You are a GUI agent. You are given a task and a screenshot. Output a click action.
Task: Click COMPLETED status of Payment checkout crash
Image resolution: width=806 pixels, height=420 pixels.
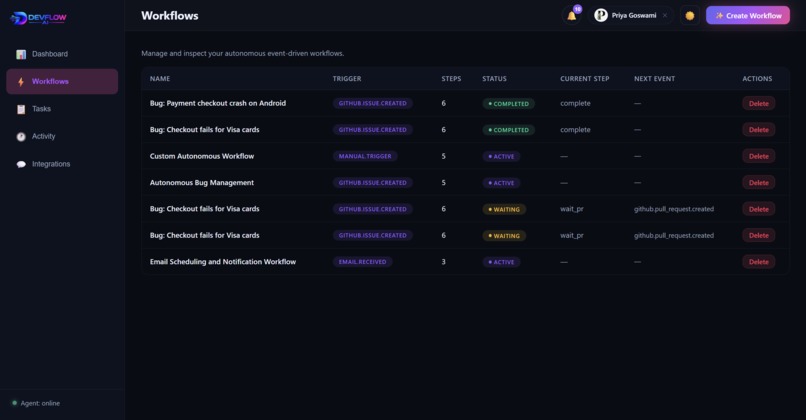tap(508, 103)
